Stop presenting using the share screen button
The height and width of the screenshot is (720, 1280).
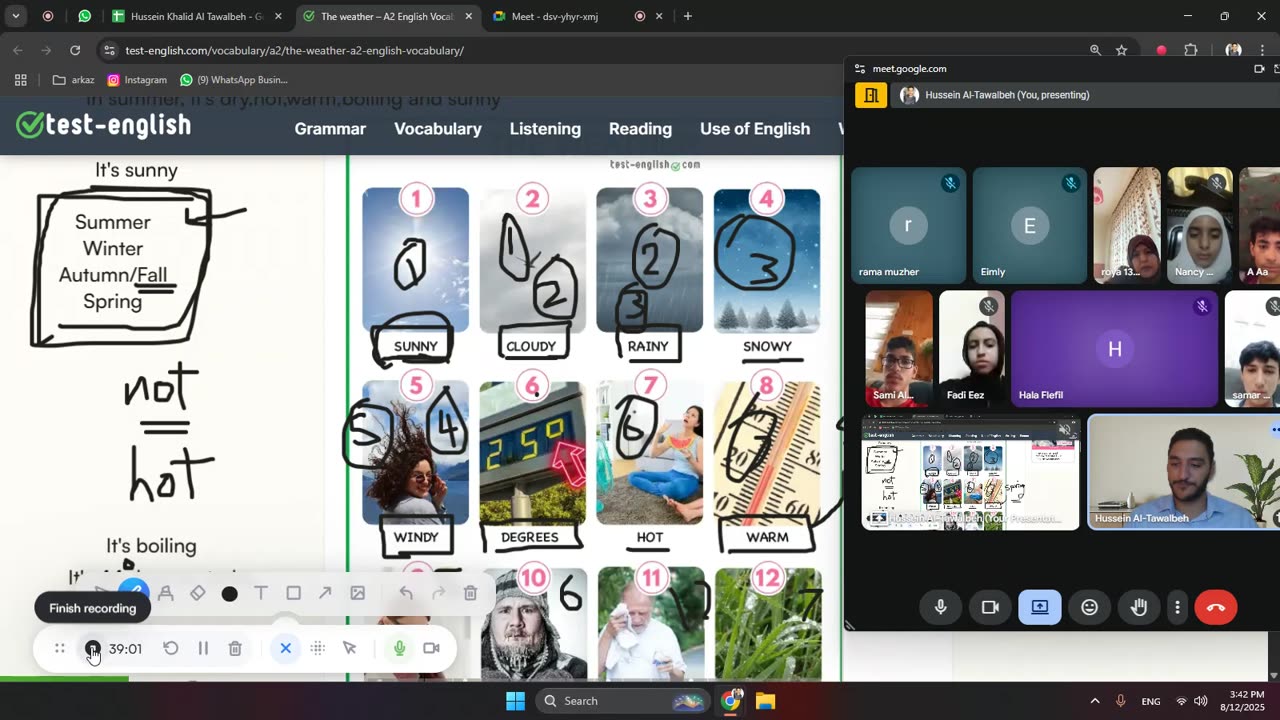click(1040, 607)
